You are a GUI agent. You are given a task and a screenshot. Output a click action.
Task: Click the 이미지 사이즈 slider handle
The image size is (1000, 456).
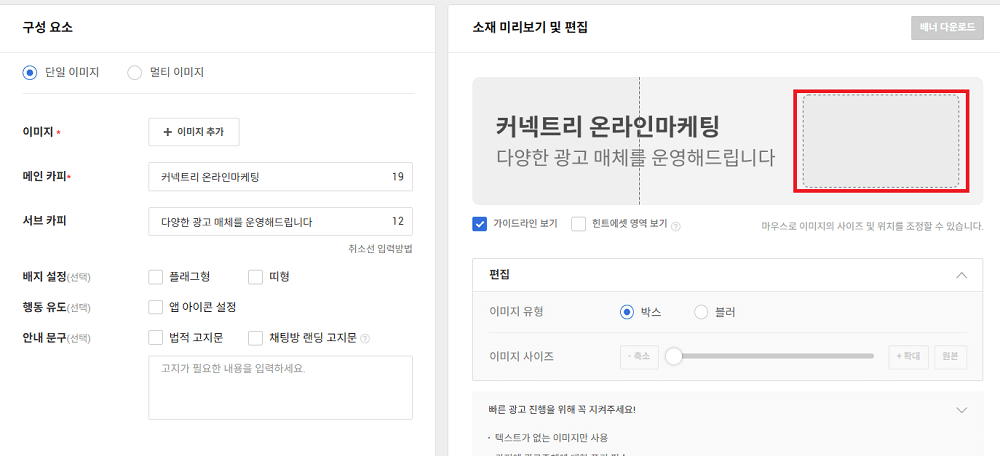pos(674,357)
